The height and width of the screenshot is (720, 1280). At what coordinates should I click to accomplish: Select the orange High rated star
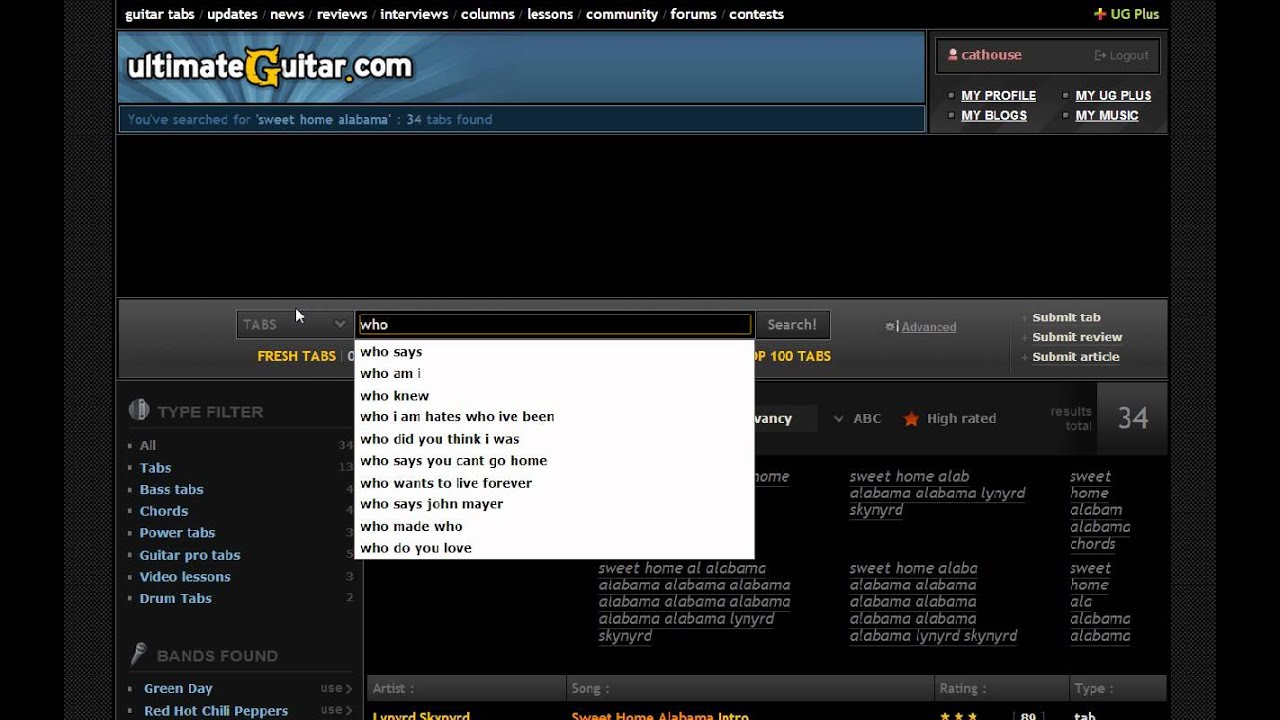pos(911,419)
